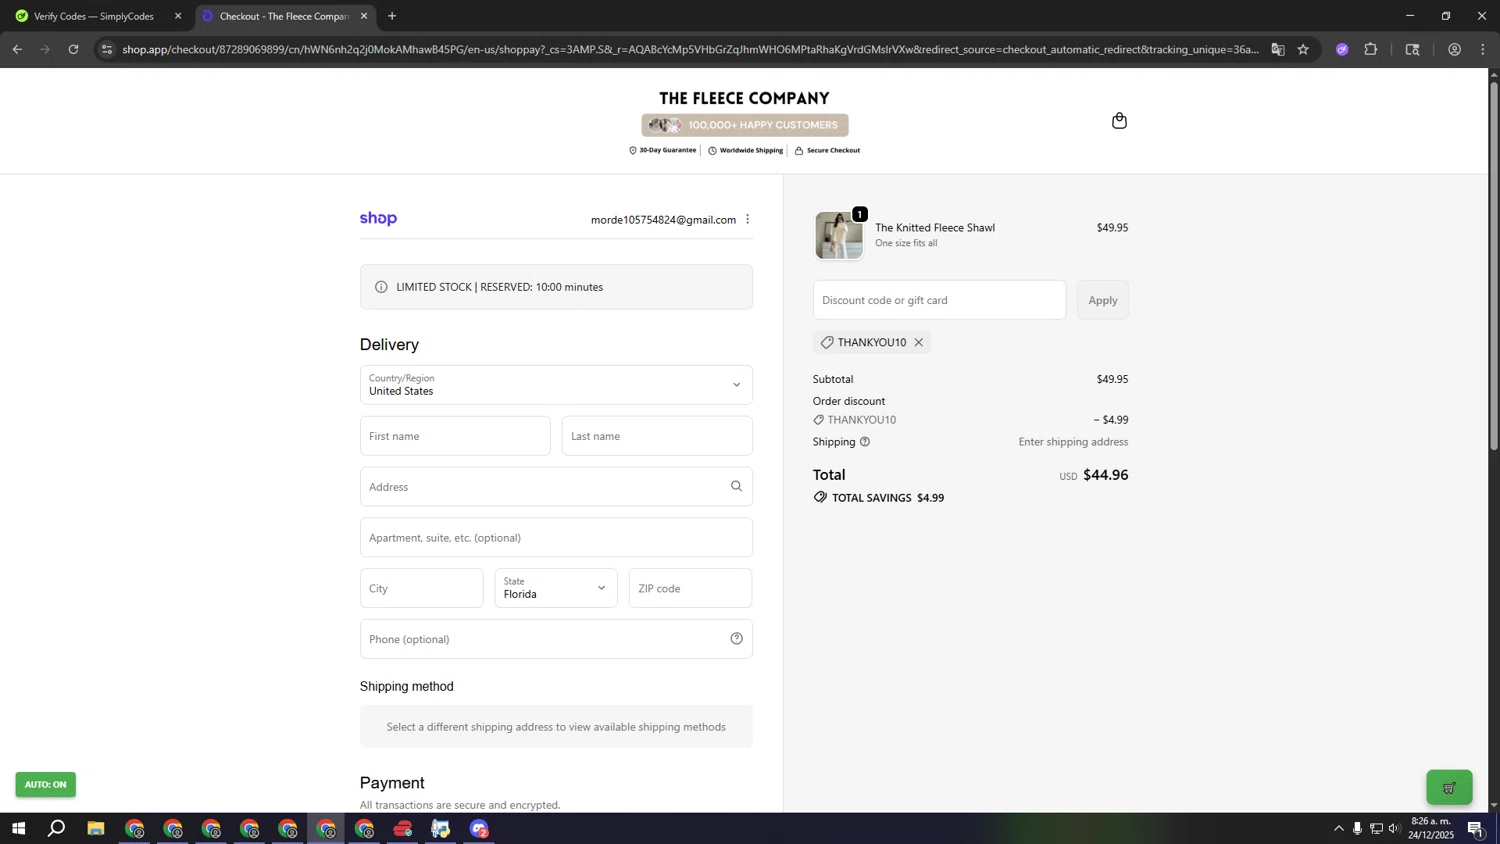Bookmark this page with the star icon

tap(1303, 49)
